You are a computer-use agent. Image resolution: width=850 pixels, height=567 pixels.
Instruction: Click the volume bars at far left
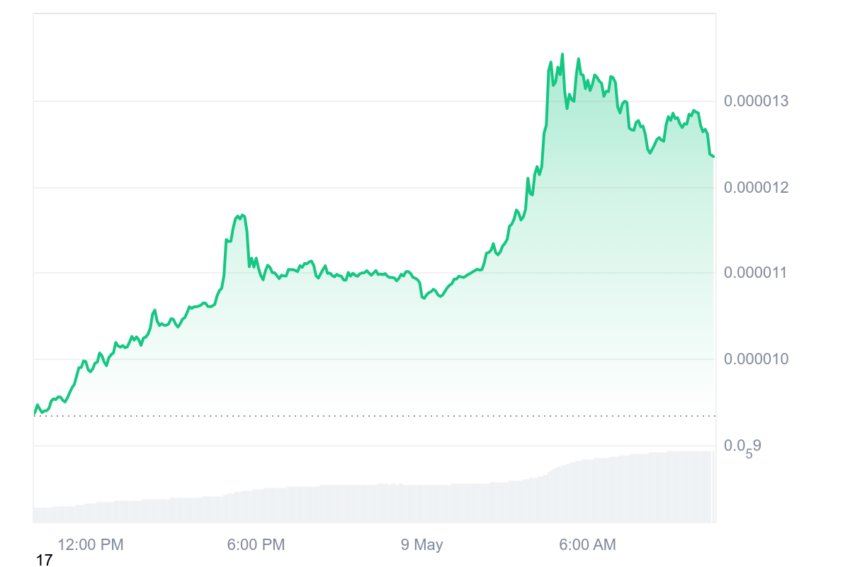43,514
